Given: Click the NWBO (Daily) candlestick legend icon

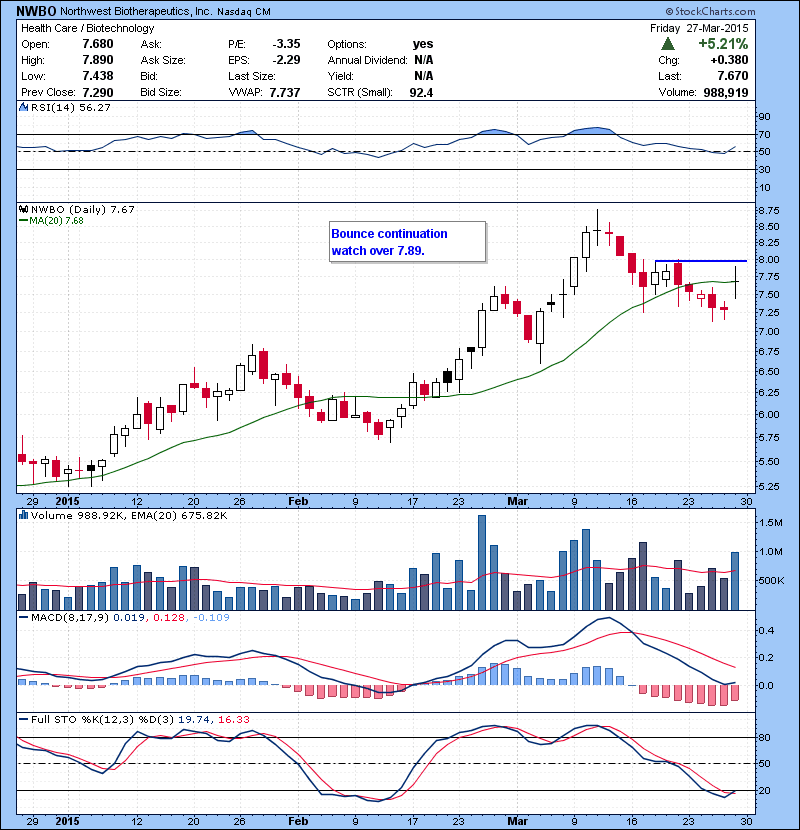Looking at the screenshot, I should point(23,209).
